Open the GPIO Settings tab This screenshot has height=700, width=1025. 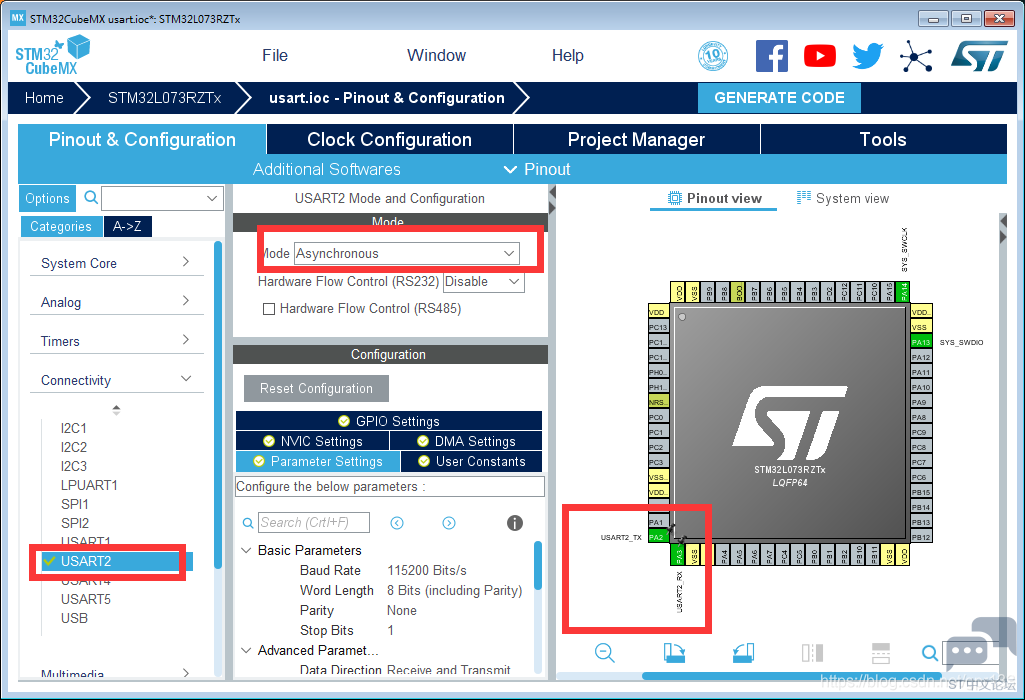pos(389,421)
